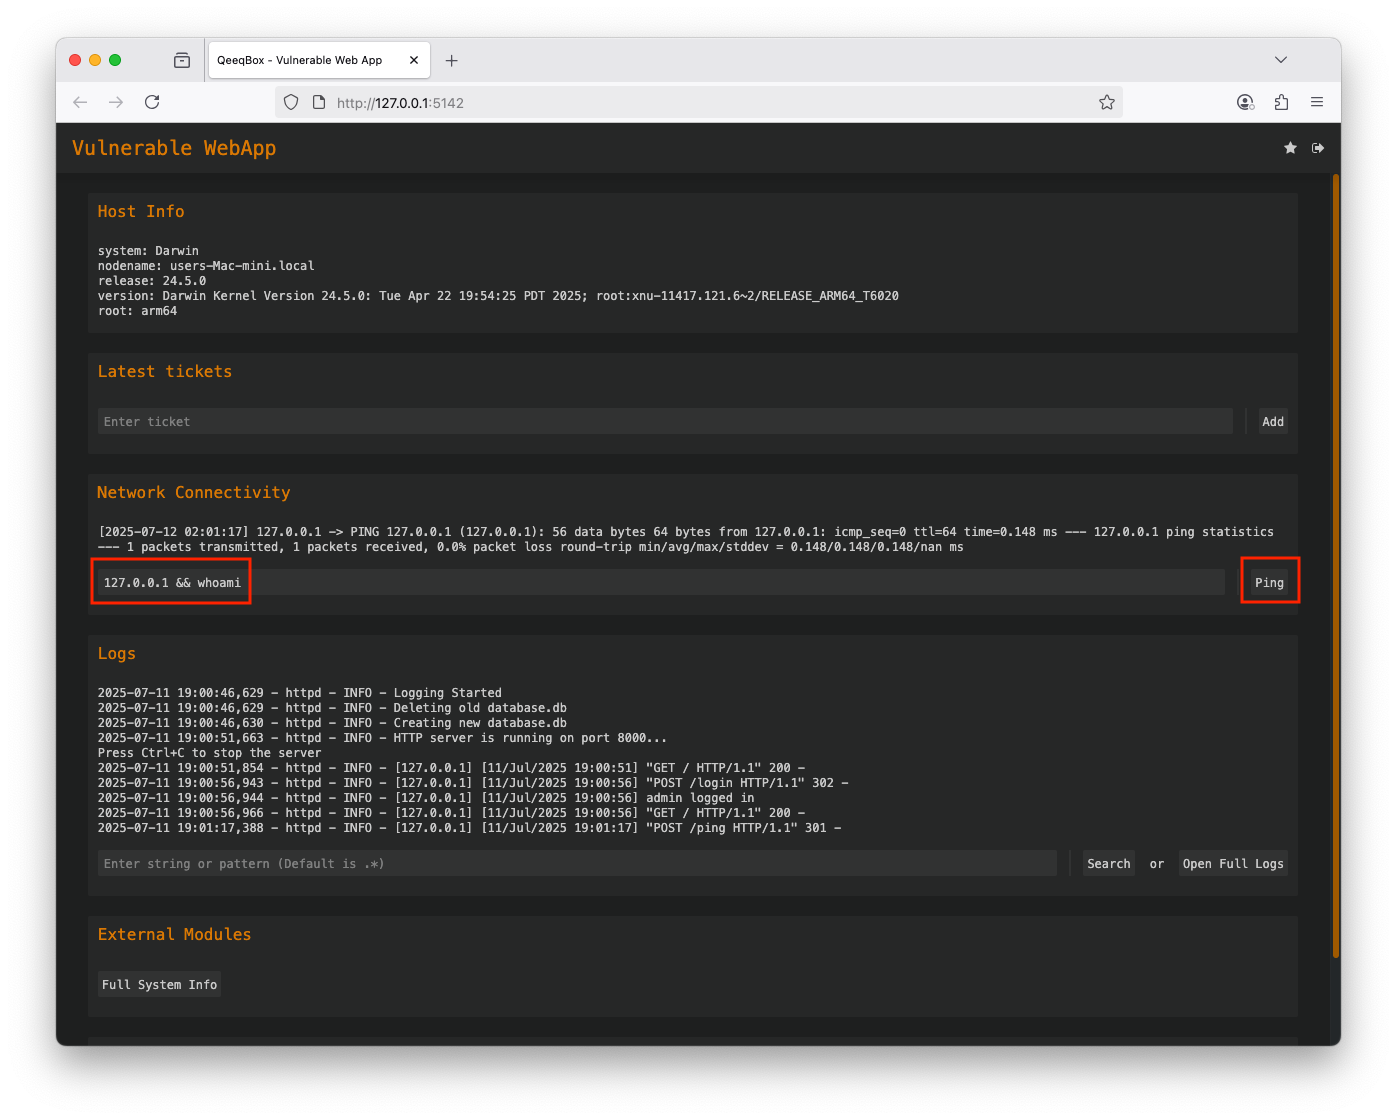Screen dimensions: 1397x1120
Task: Go forward to the next page
Action: click(116, 102)
